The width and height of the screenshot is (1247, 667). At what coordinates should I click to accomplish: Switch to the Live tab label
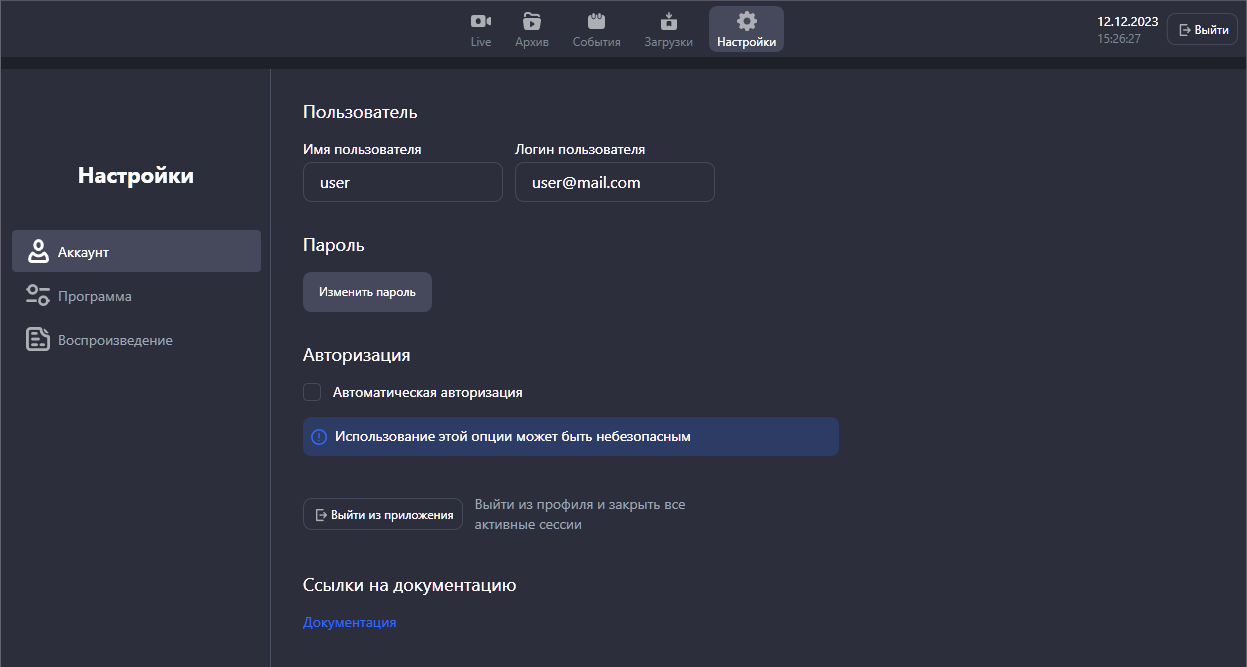pyautogui.click(x=481, y=42)
